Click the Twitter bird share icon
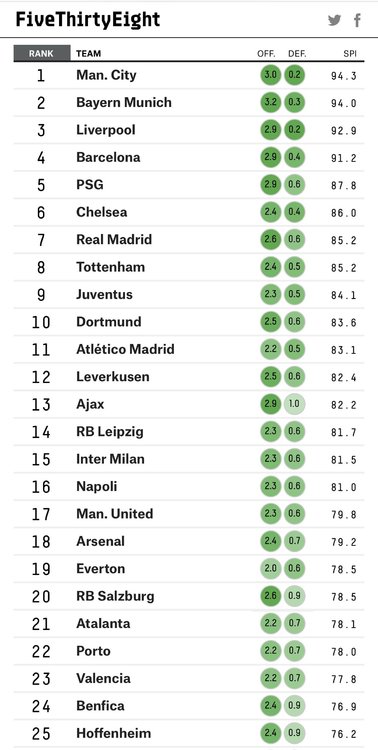The width and height of the screenshot is (378, 750). point(334,20)
